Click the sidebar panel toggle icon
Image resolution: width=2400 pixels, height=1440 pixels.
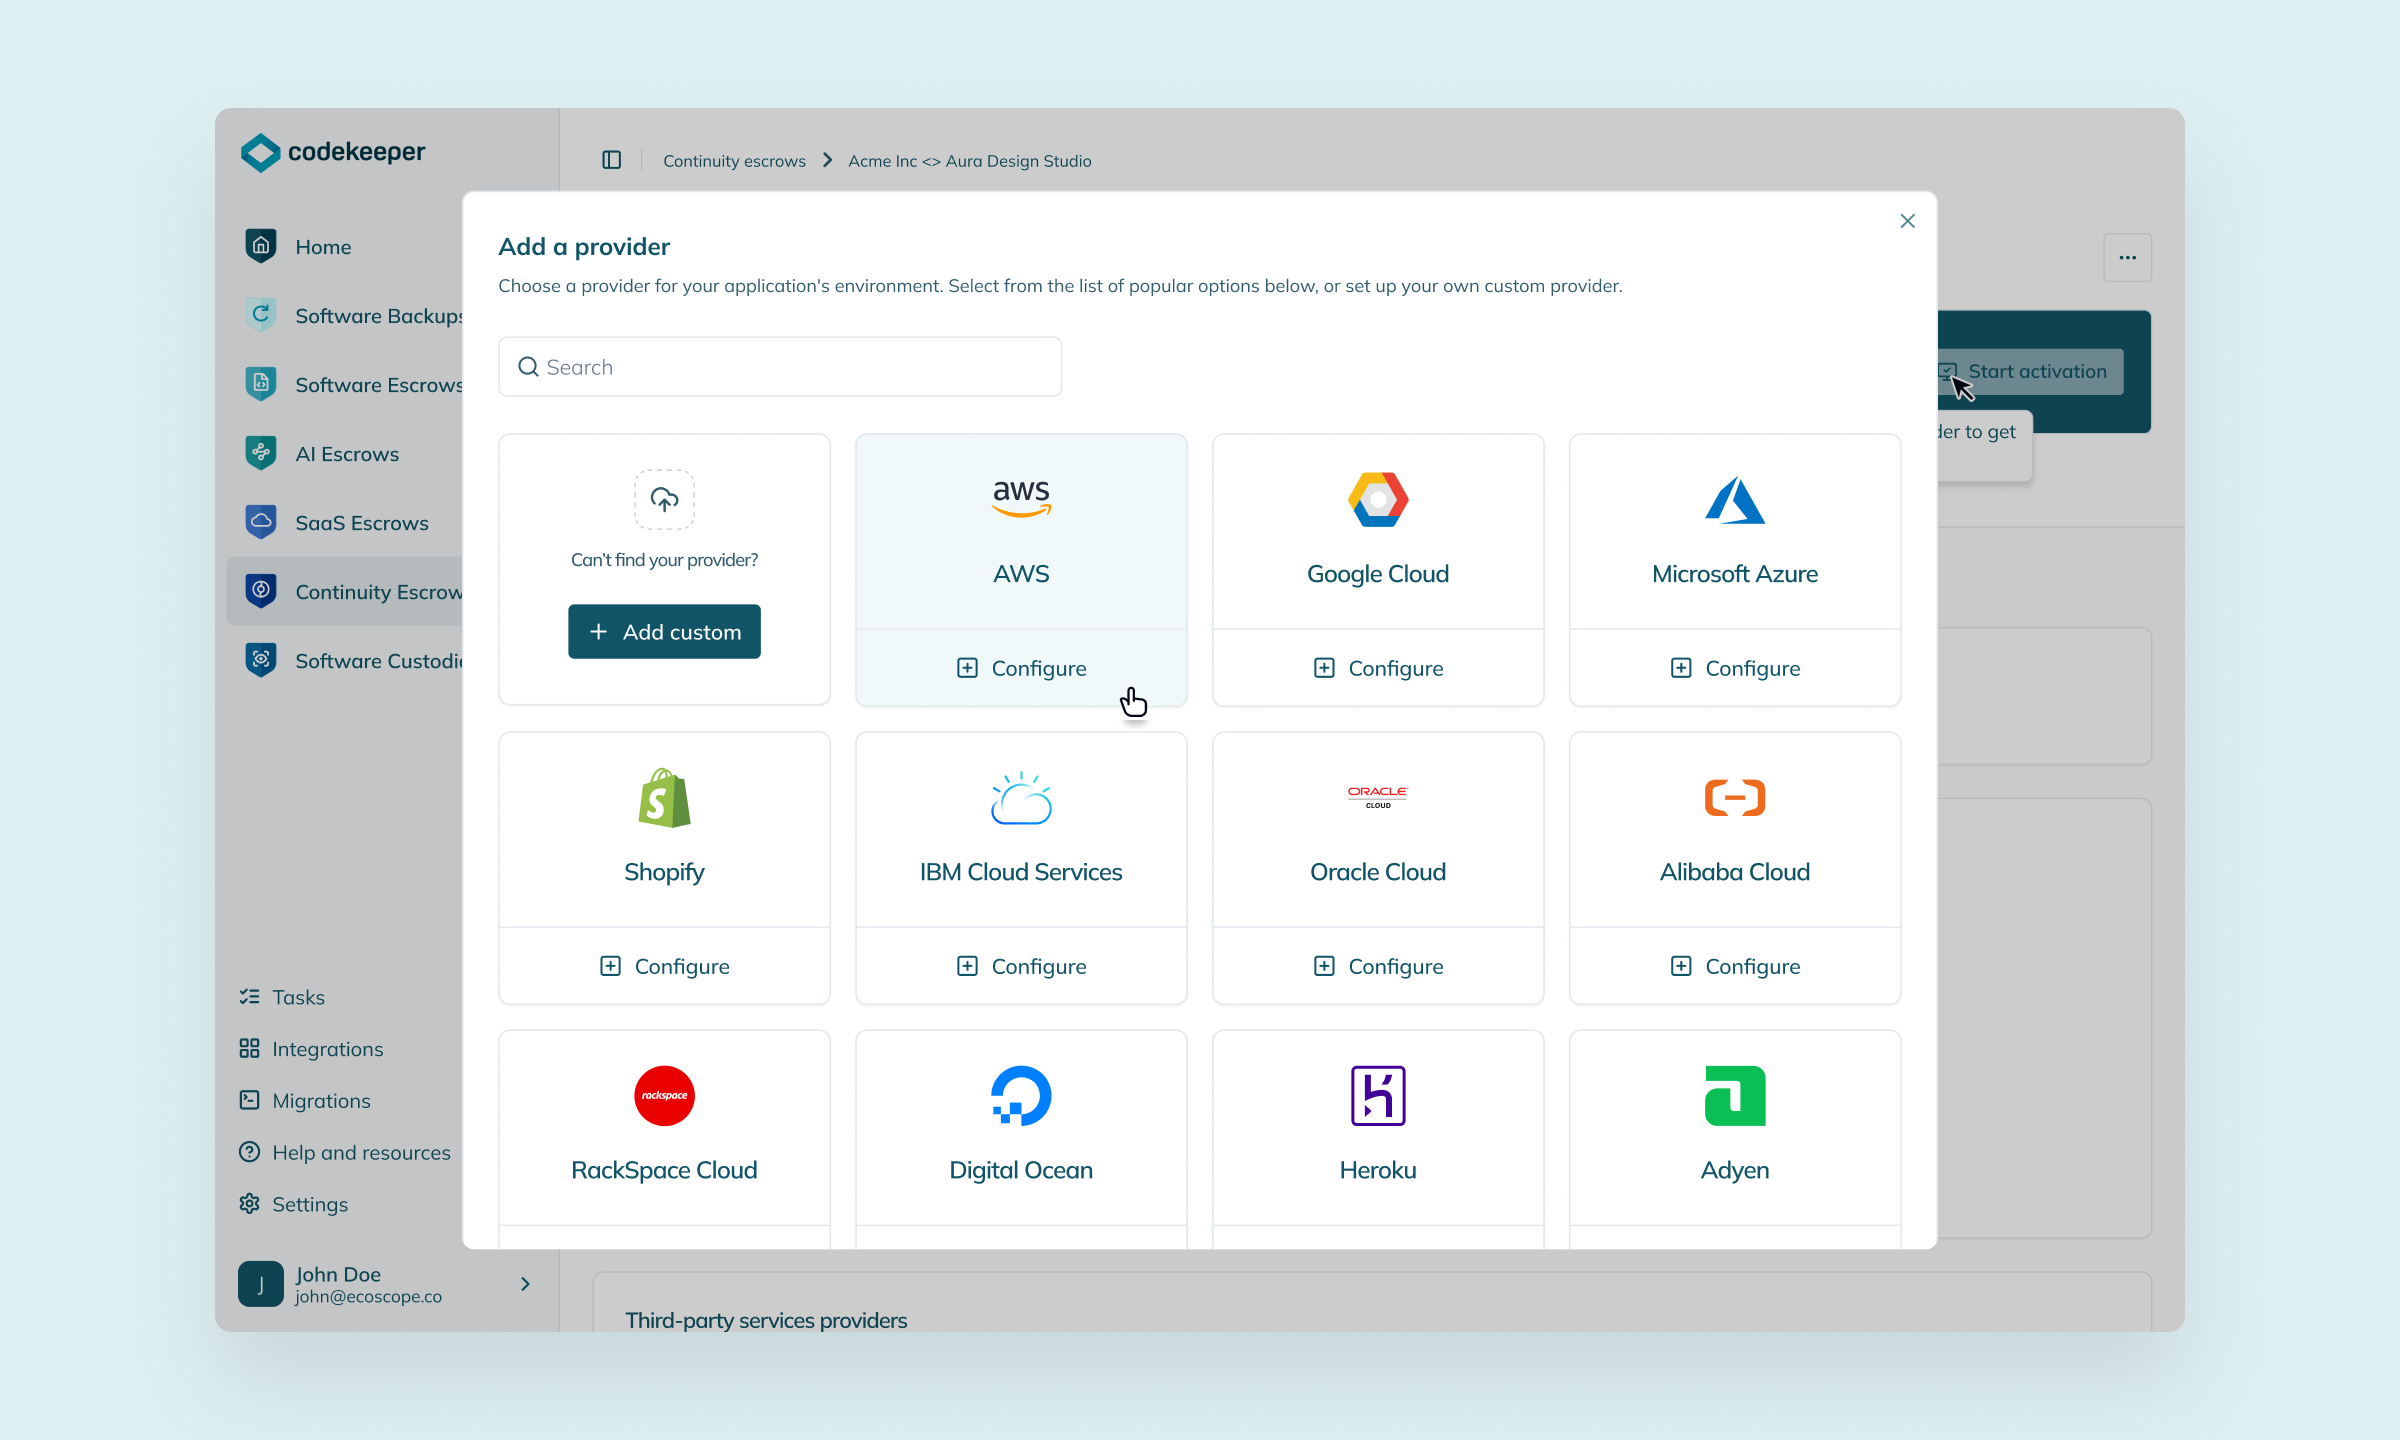click(611, 160)
